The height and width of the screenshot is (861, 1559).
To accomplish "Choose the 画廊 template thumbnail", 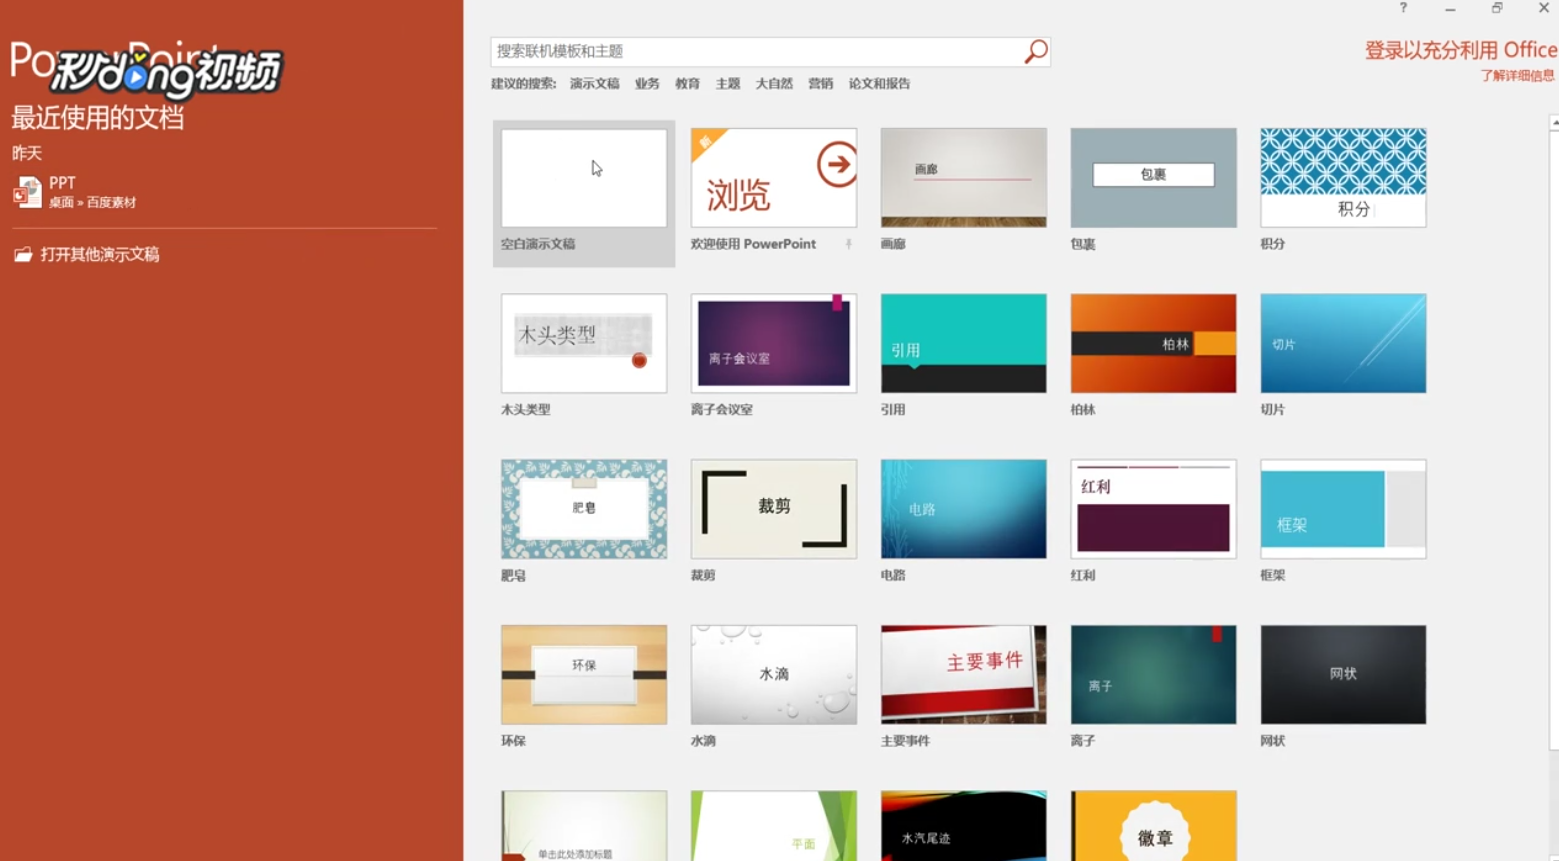I will 964,178.
